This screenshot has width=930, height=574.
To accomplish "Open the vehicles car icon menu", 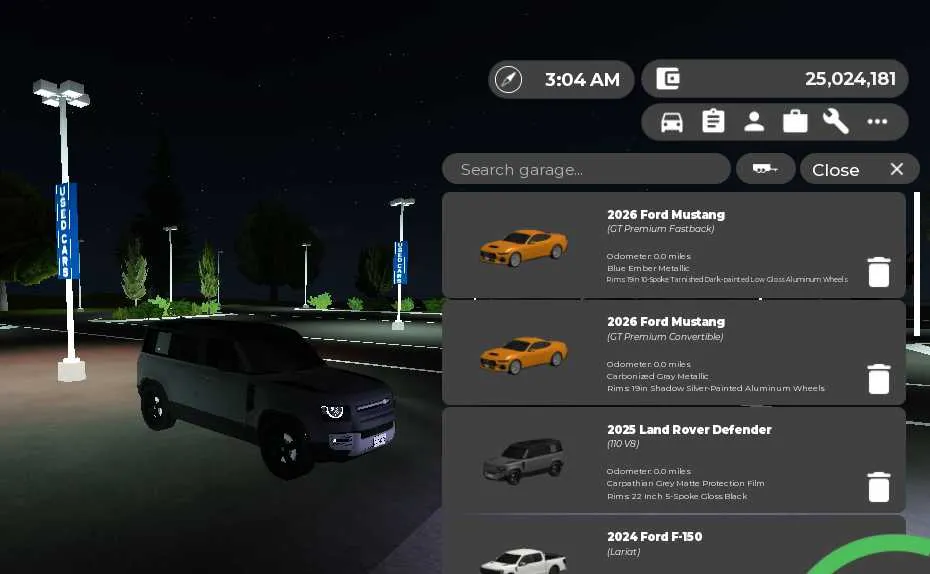I will [x=671, y=122].
